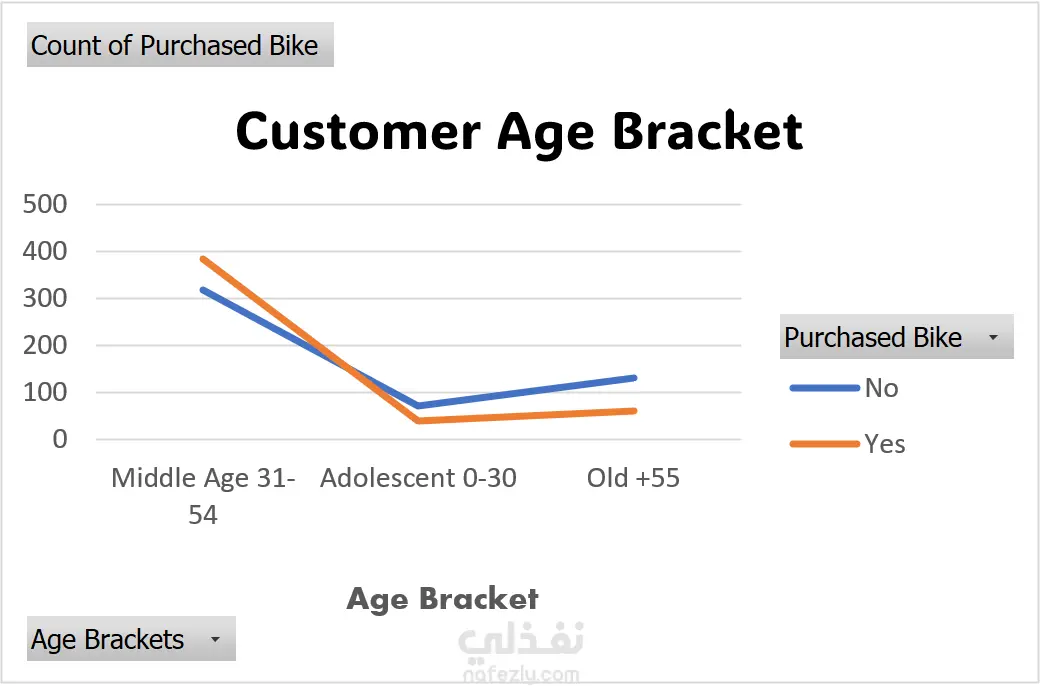Viewport: 1042px width, 686px height.
Task: Click the Yes legend entry text
Action: 885,444
